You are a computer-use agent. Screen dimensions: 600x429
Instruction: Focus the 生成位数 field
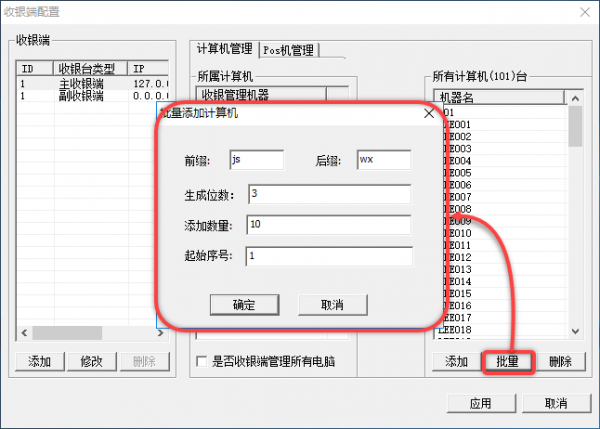(329, 194)
